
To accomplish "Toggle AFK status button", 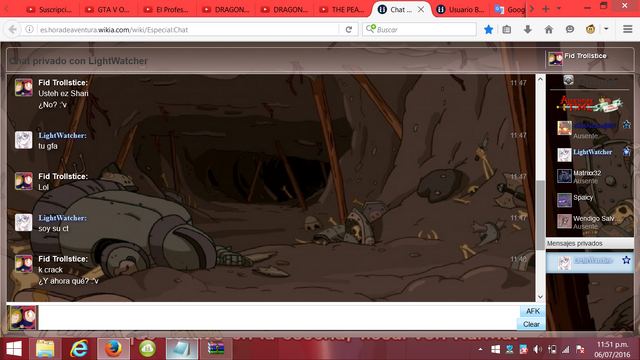I will click(533, 311).
